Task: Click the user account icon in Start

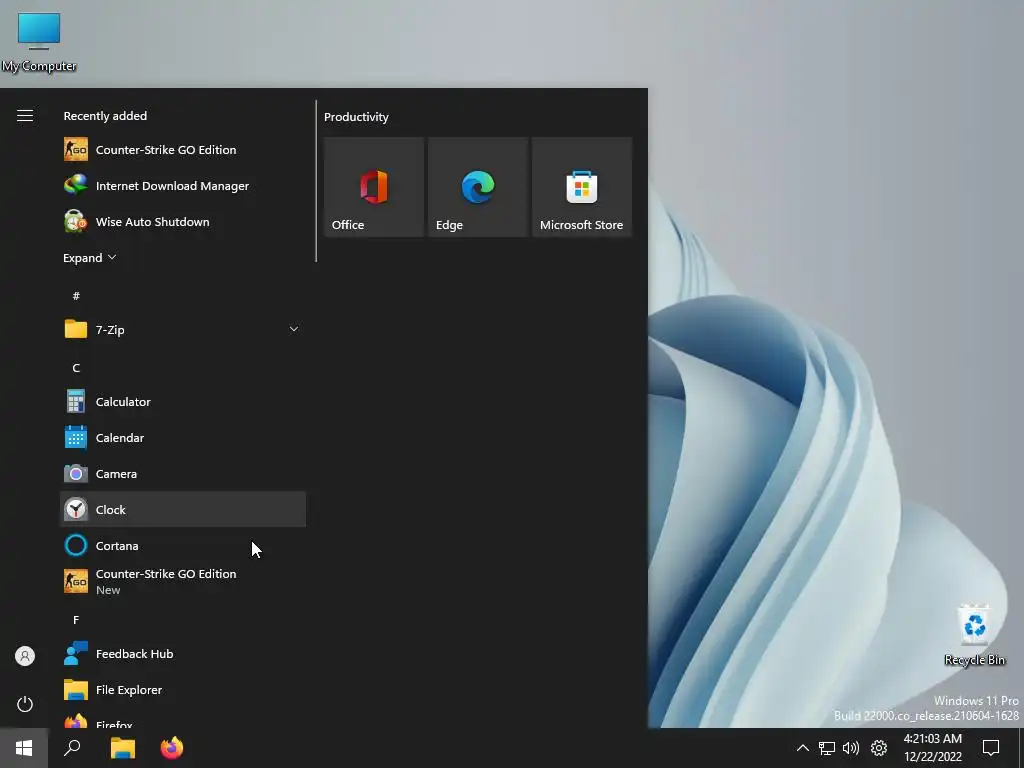Action: 25,656
